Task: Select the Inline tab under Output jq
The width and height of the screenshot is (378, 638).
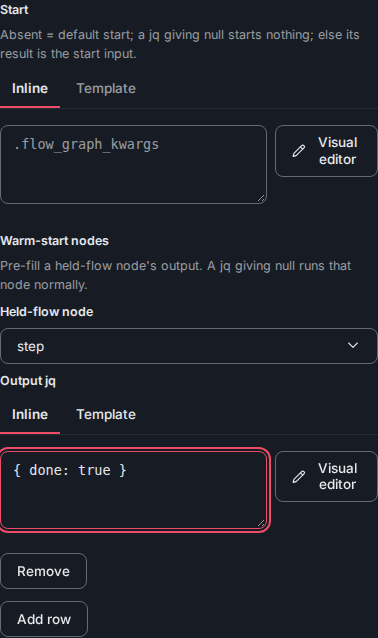Action: click(x=30, y=415)
